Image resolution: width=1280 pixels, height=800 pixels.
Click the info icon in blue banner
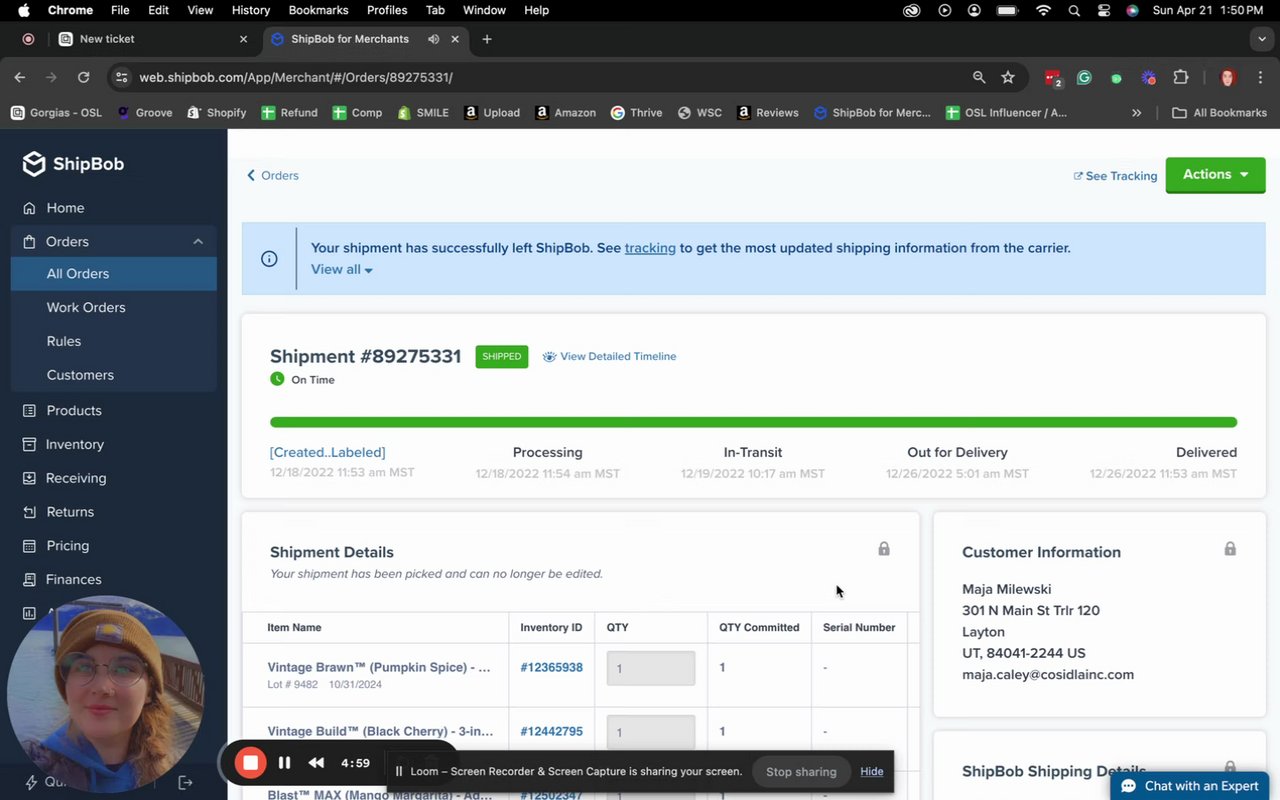(269, 259)
